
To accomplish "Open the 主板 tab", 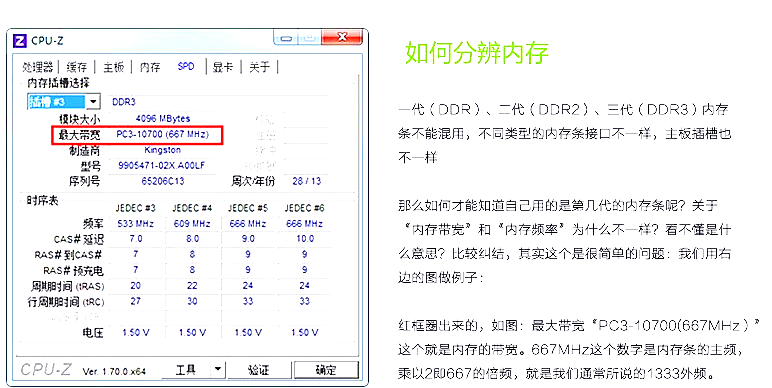I will tap(113, 67).
